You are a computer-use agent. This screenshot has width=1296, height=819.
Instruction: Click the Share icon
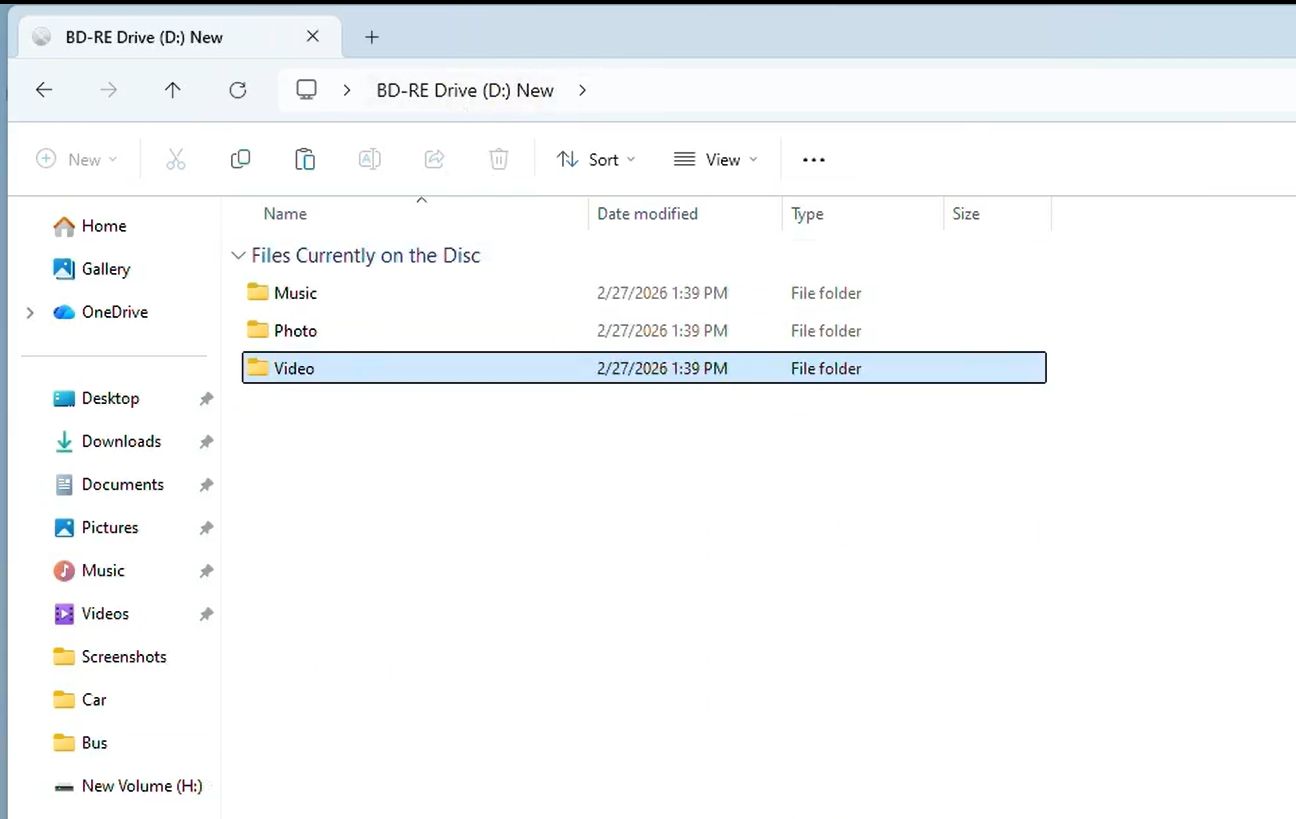(x=433, y=158)
